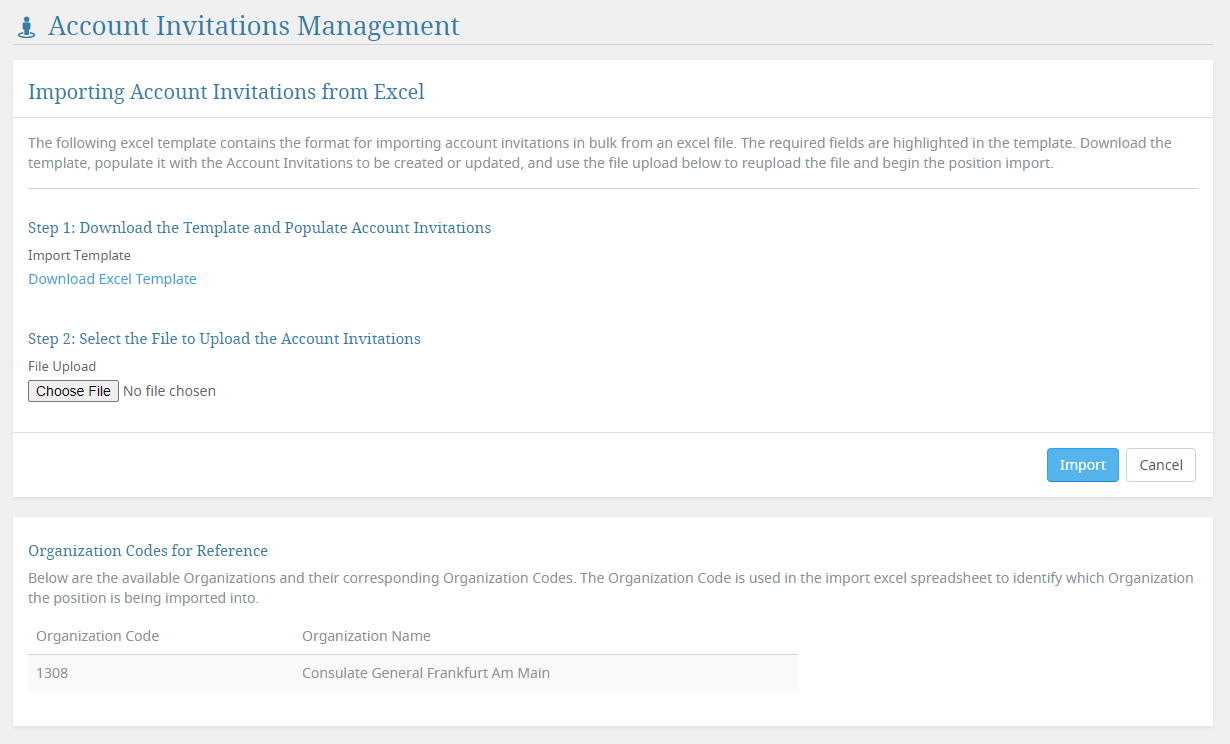Click the Account Invitations Management person icon
The width and height of the screenshot is (1230, 744).
(x=28, y=28)
